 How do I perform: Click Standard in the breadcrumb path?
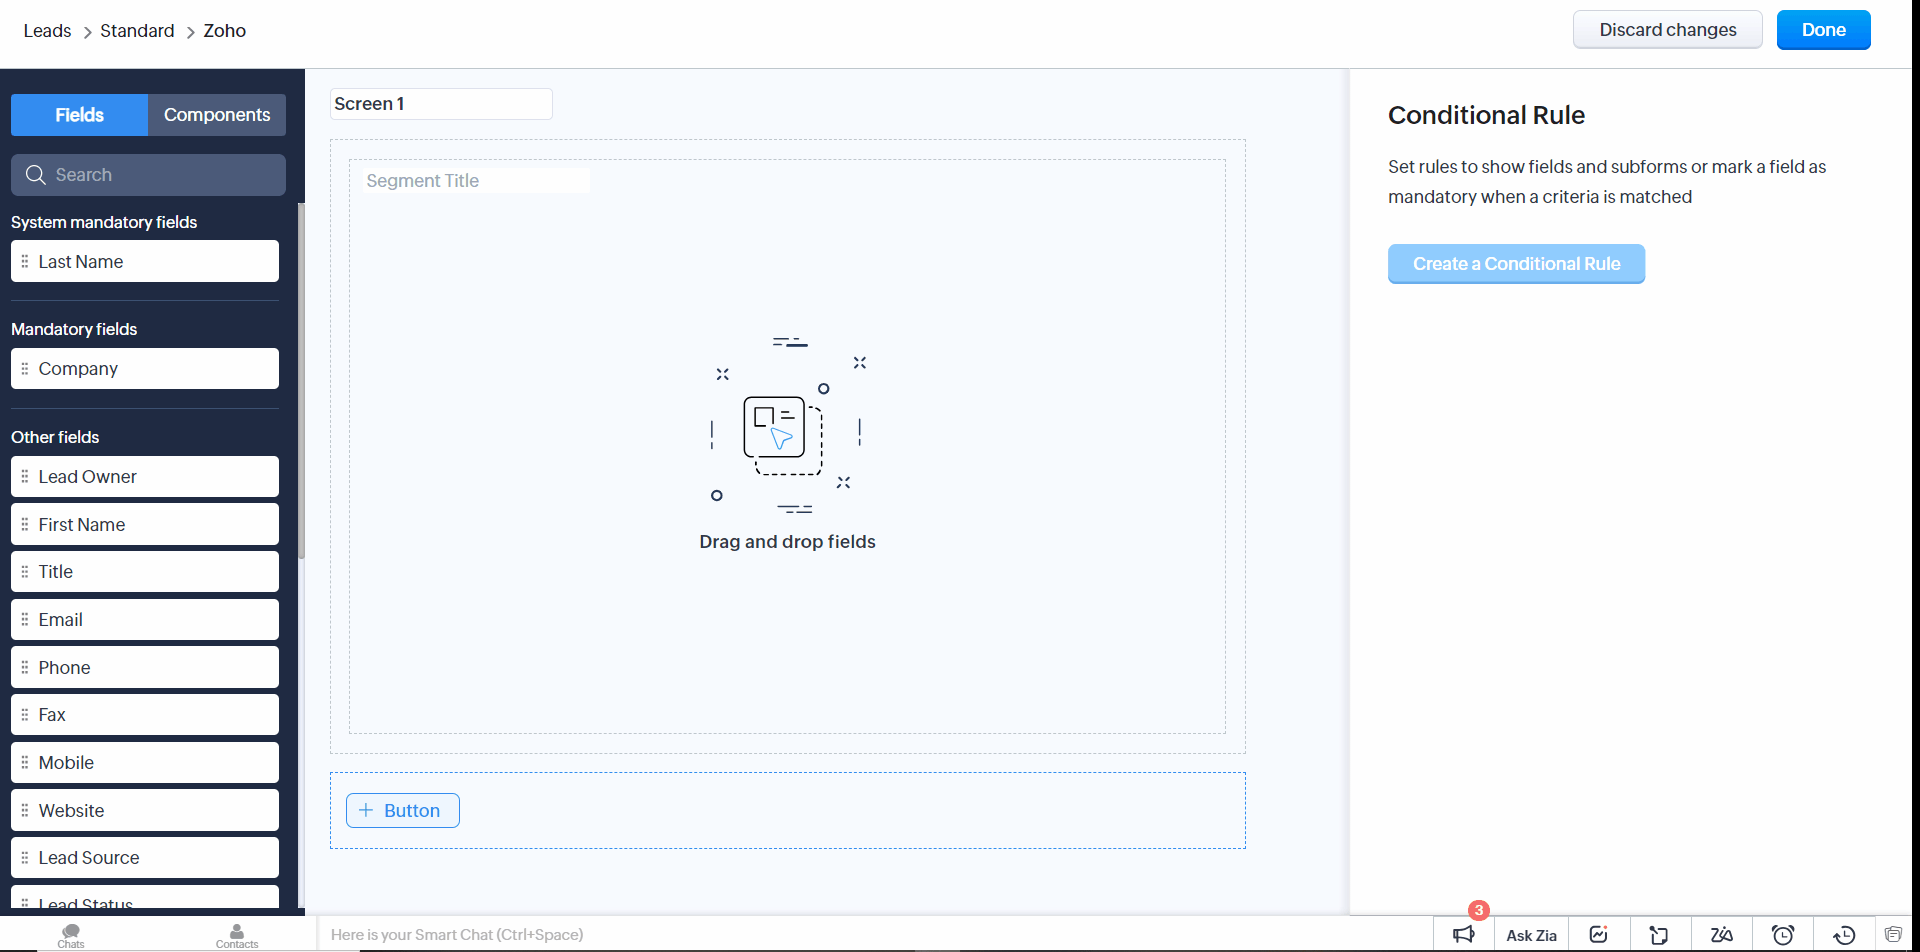click(137, 31)
